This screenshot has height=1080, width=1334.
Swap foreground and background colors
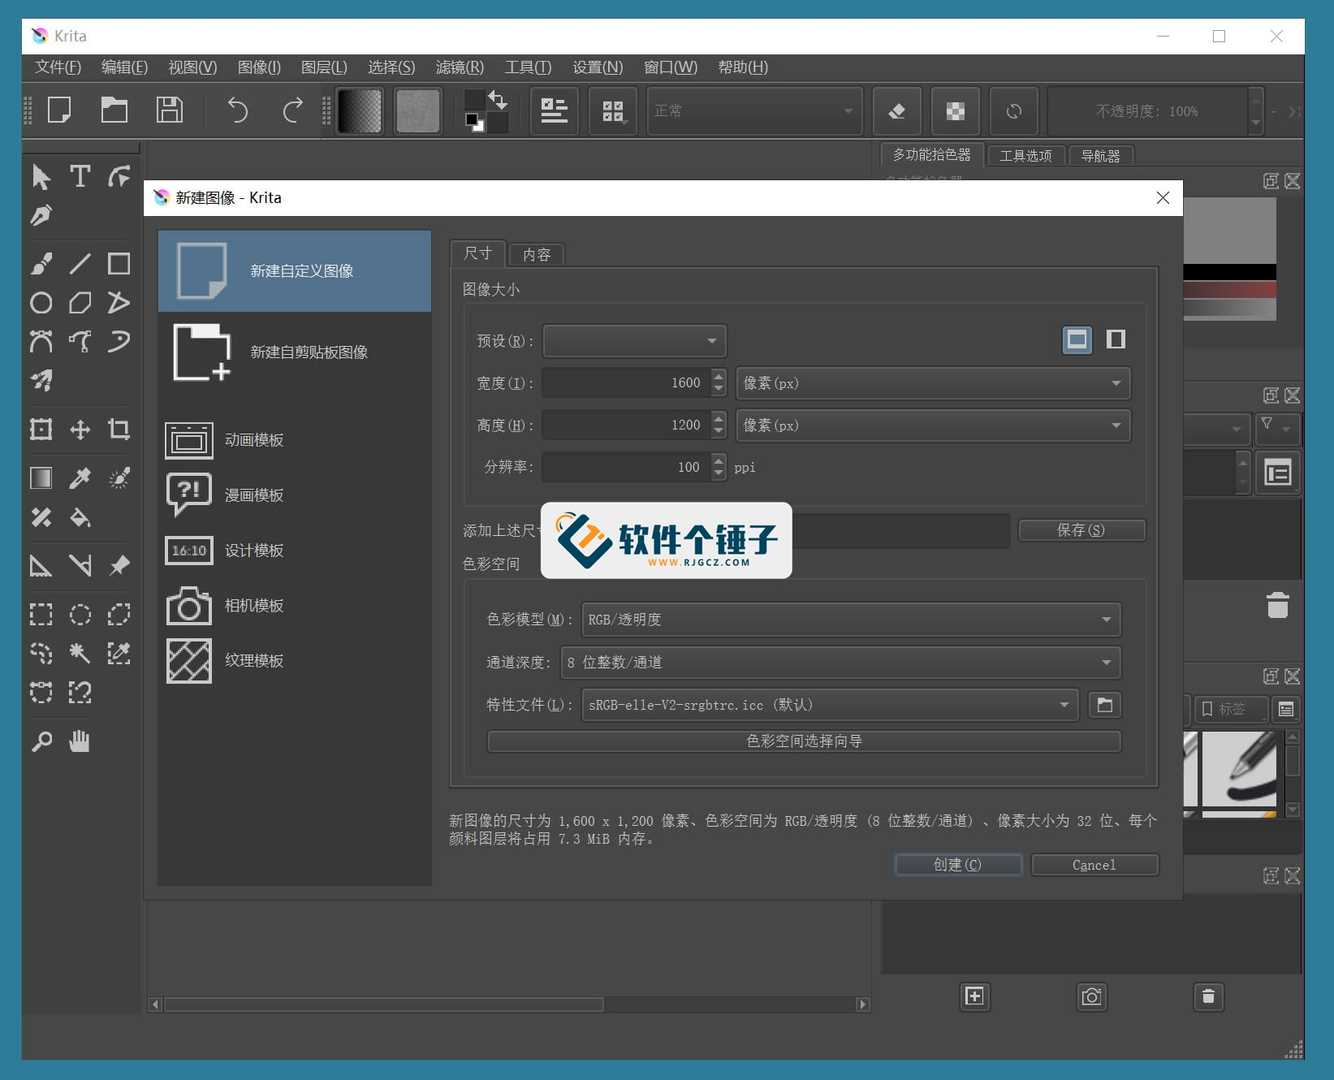click(498, 100)
